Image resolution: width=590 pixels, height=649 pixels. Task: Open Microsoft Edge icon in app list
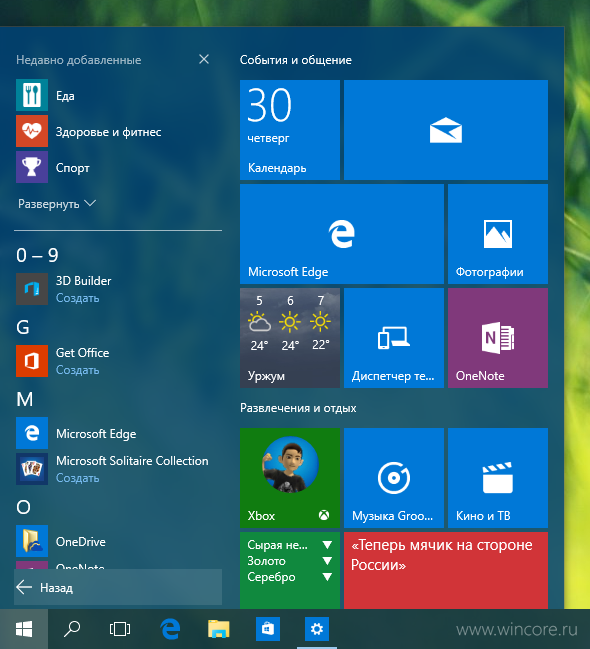[x=32, y=433]
